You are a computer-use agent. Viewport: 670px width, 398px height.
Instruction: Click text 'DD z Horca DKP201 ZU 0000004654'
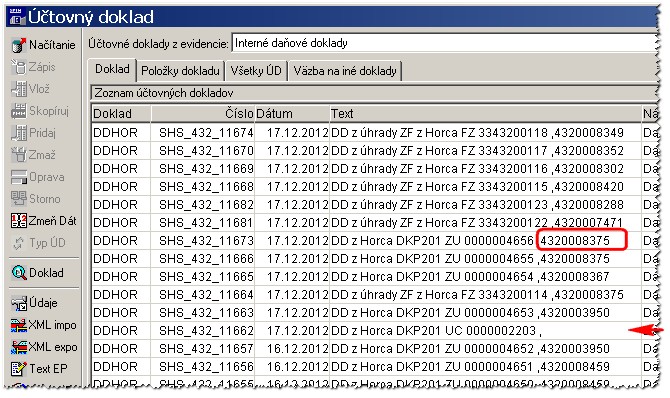coord(432,277)
